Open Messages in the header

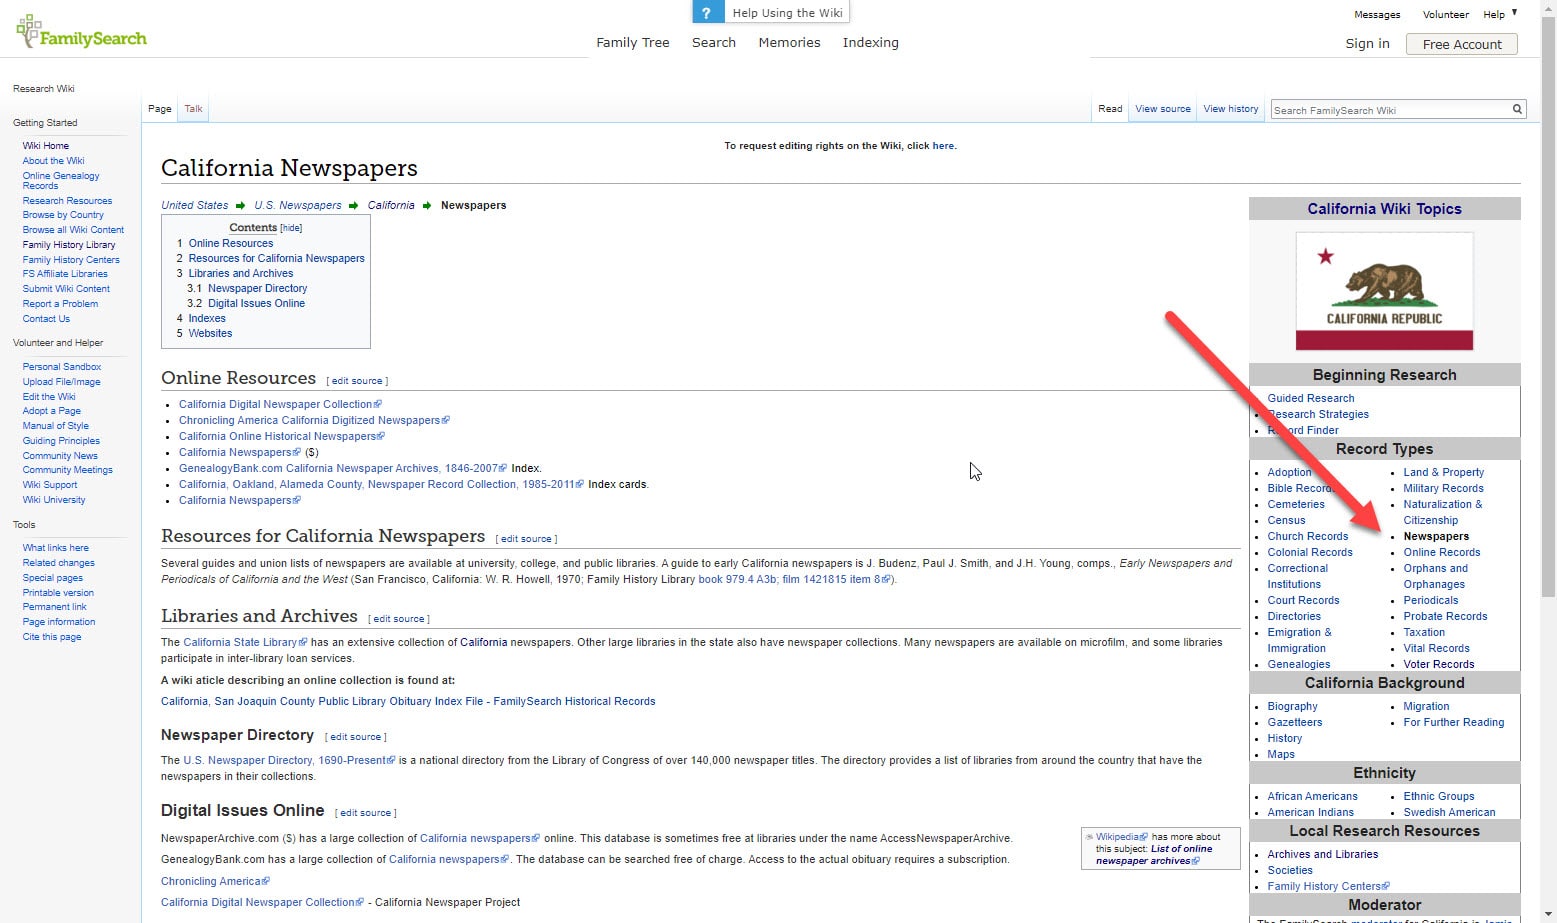point(1377,14)
